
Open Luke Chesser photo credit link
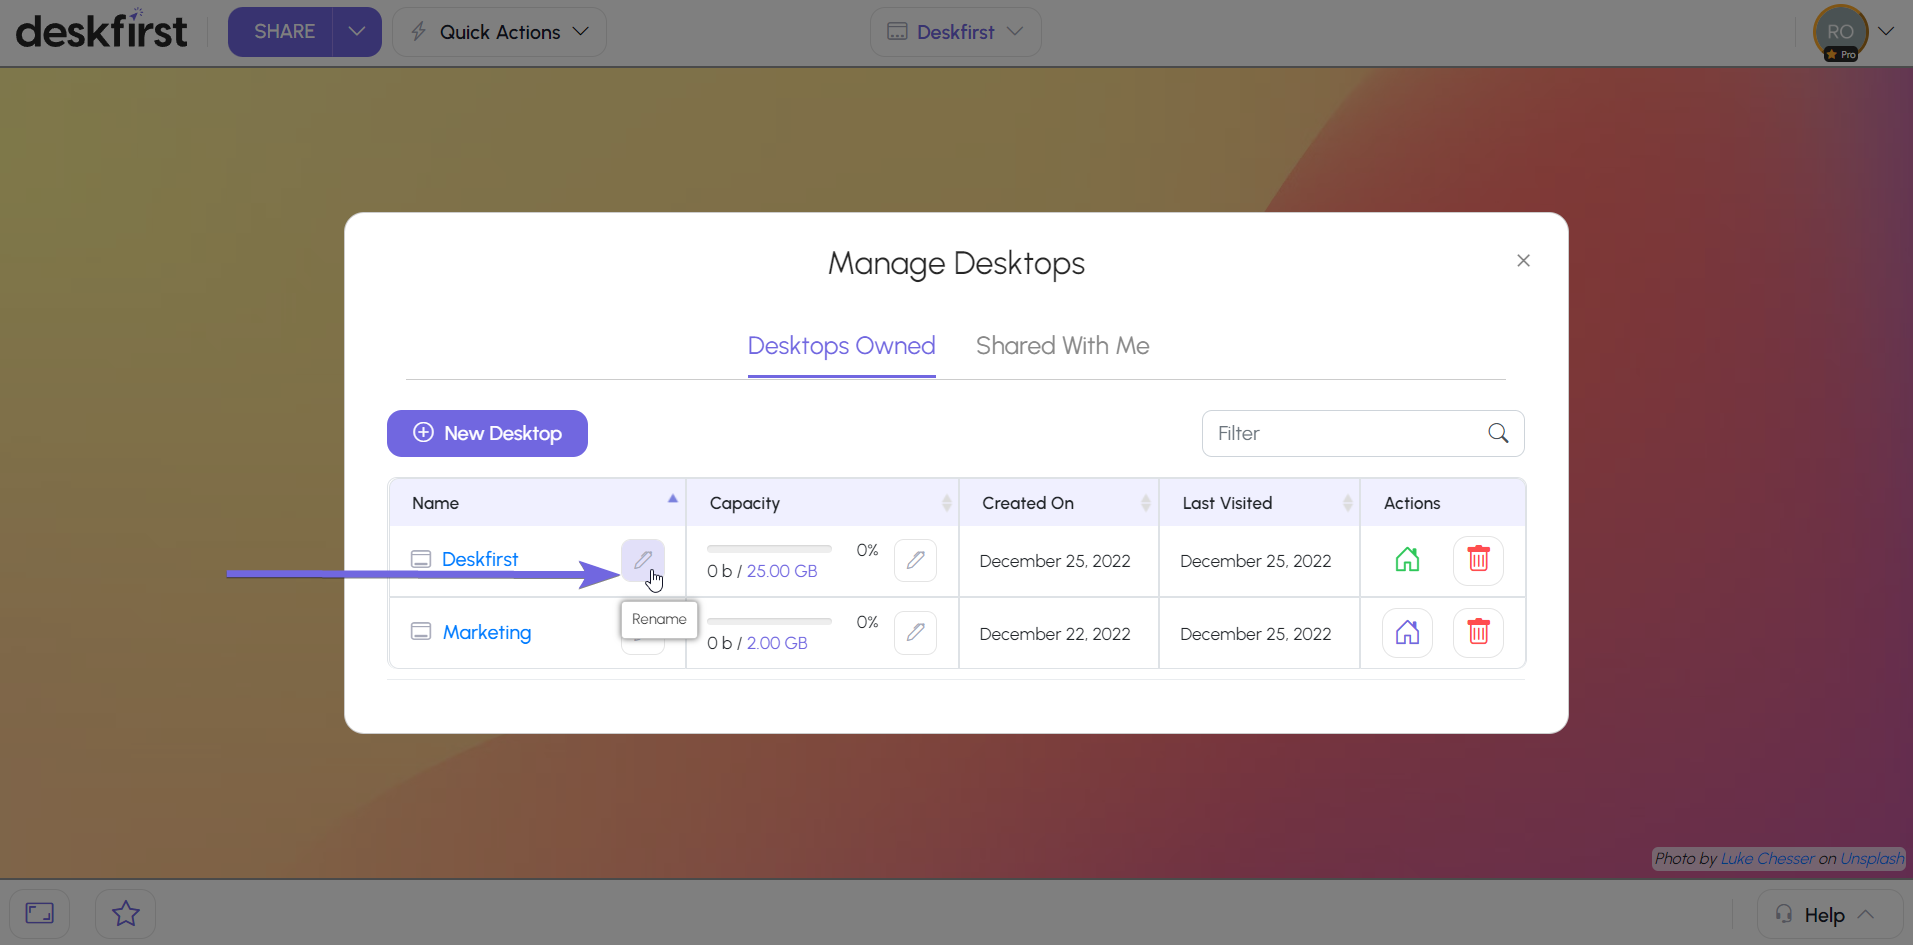pos(1767,858)
